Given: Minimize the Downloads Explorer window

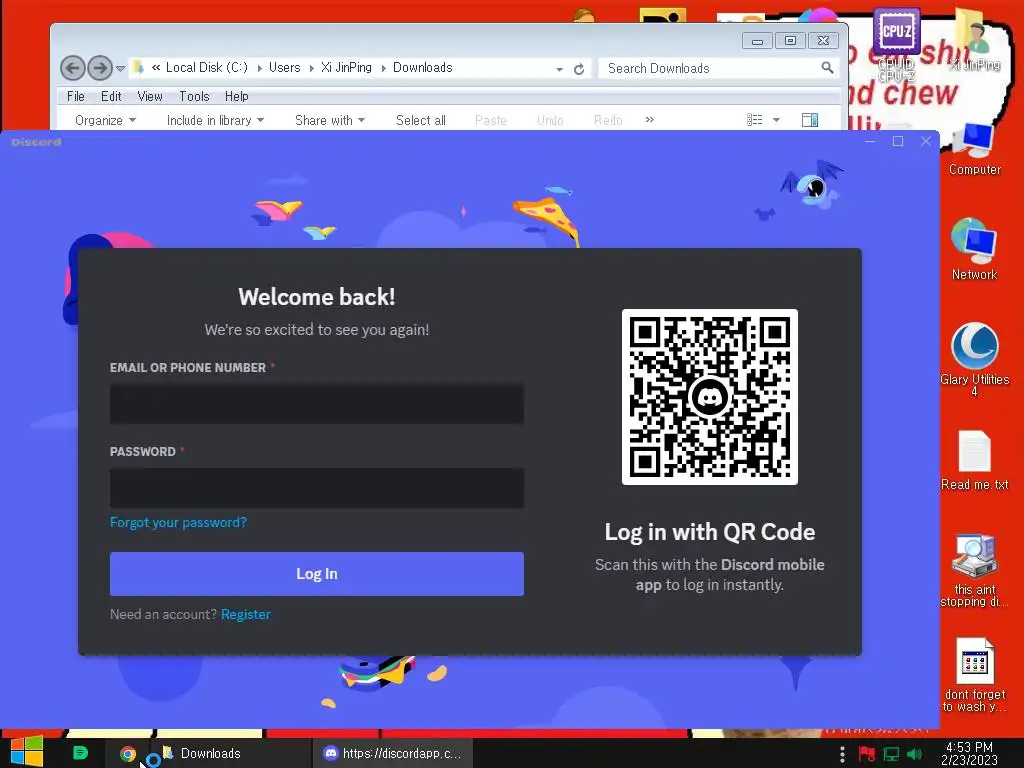Looking at the screenshot, I should pos(758,41).
